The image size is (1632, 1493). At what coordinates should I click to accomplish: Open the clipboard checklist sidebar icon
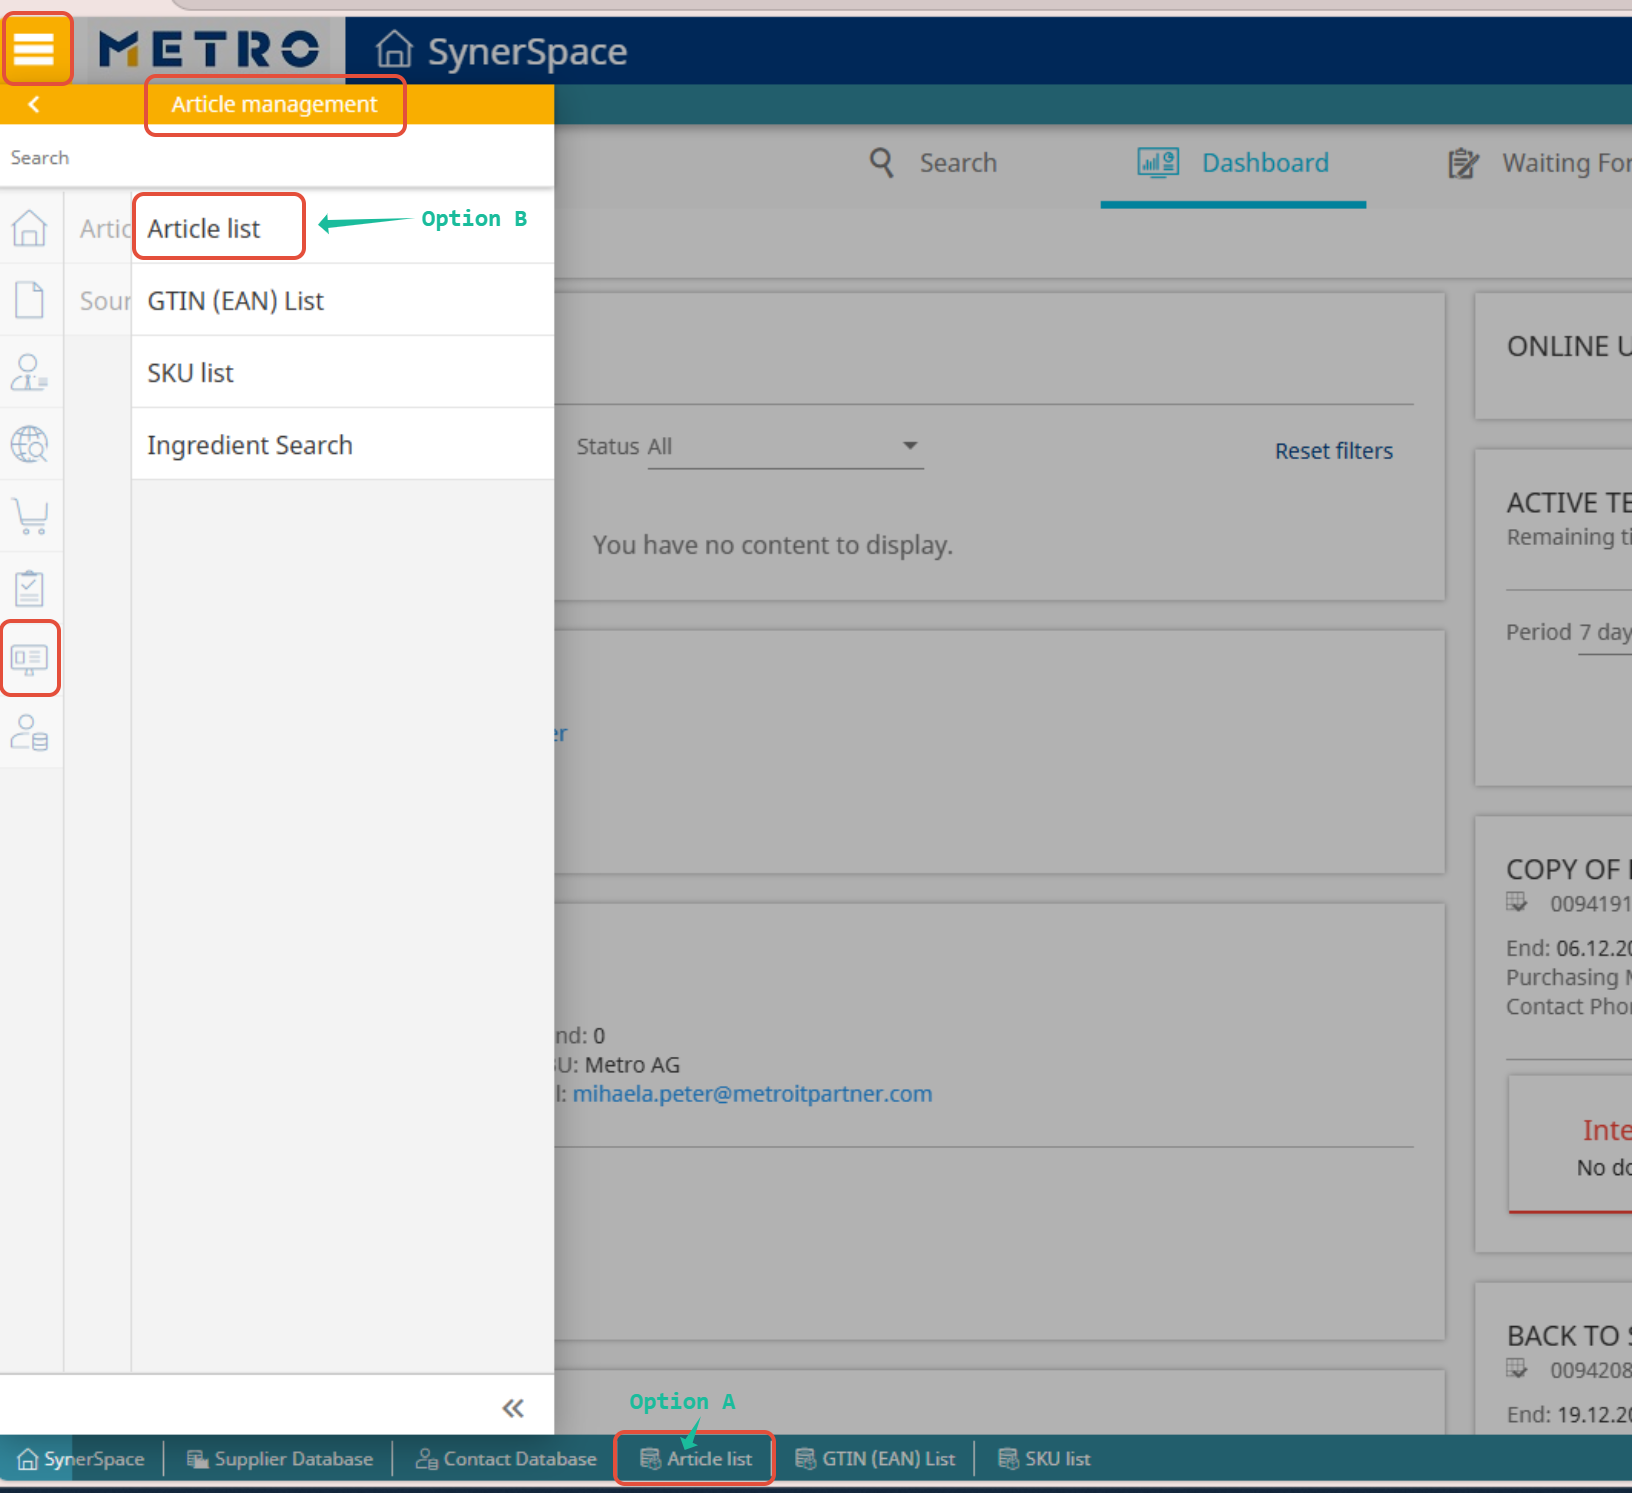[x=30, y=588]
